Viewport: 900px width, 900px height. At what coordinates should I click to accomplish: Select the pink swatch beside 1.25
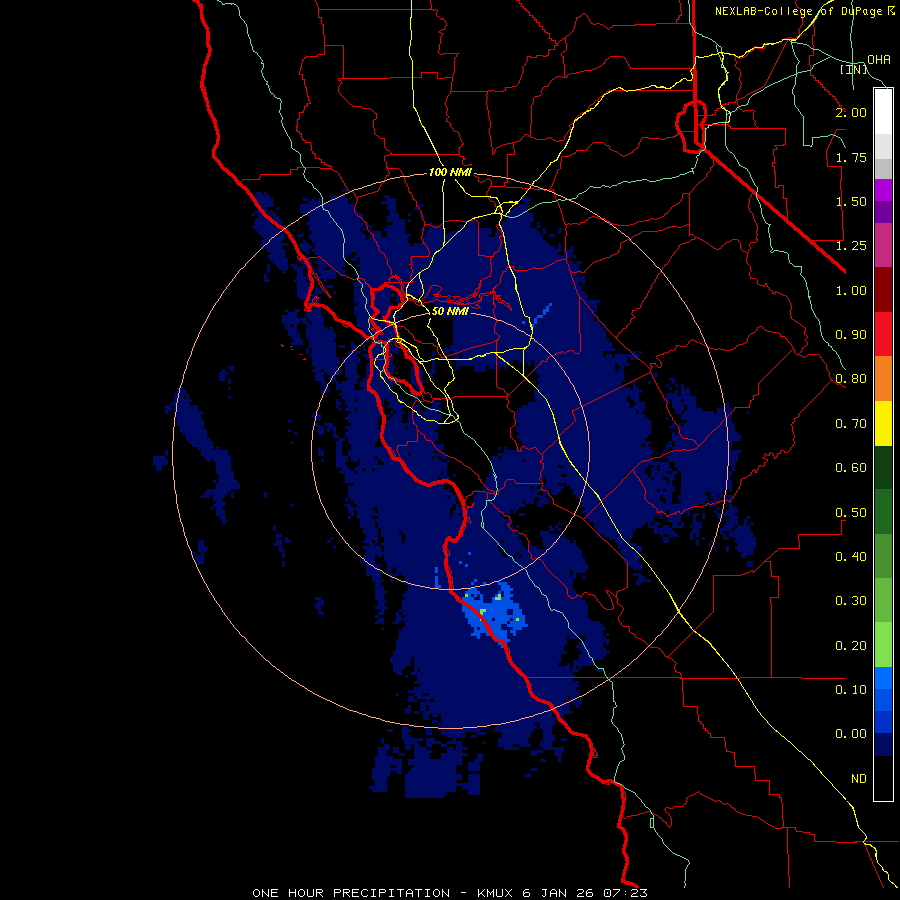(883, 246)
